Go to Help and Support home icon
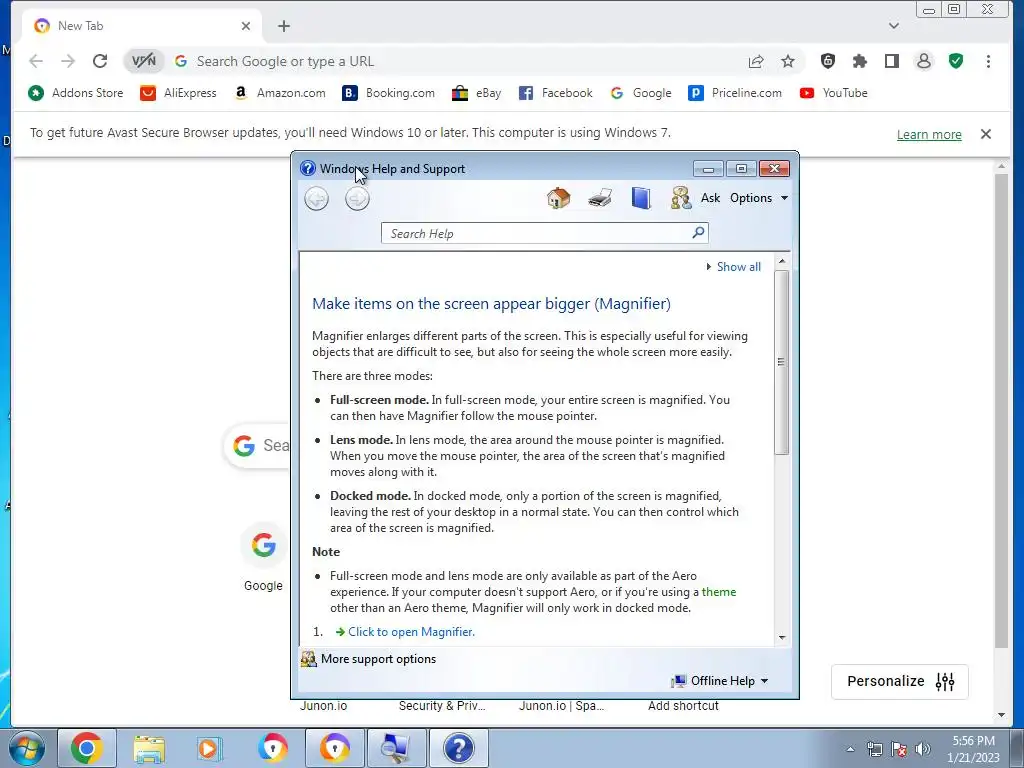Image resolution: width=1024 pixels, height=768 pixels. [x=558, y=198]
